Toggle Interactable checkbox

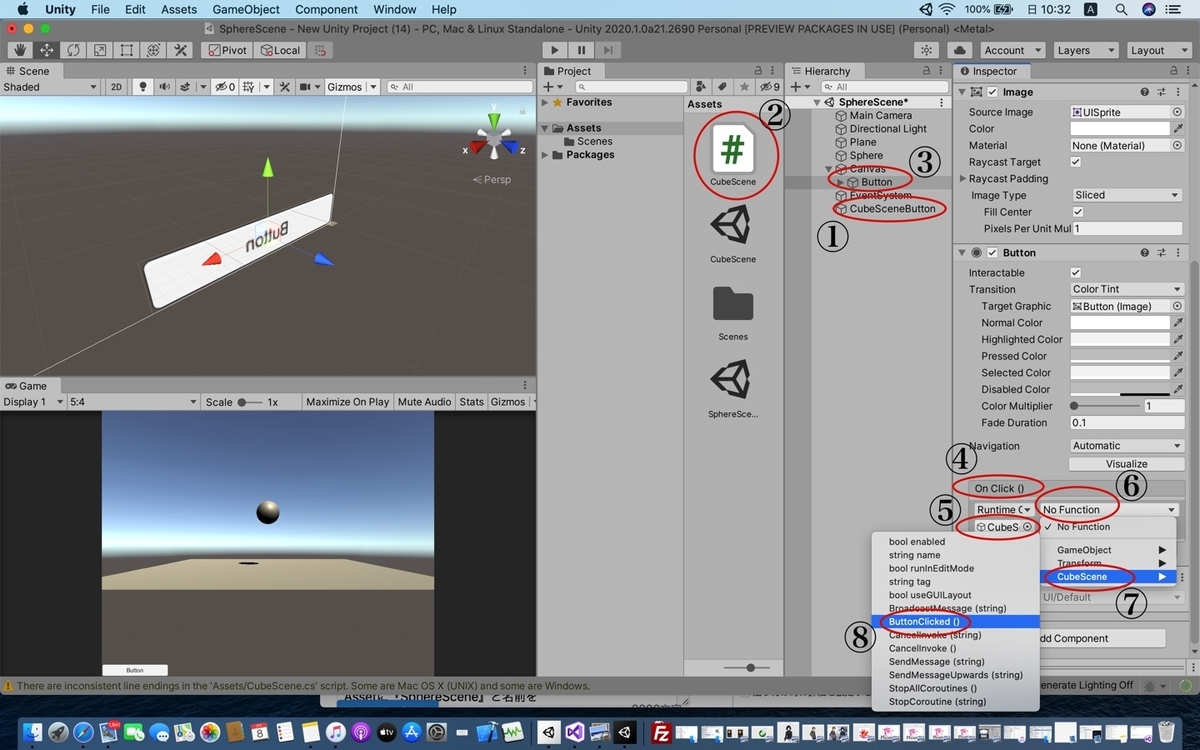click(x=1076, y=273)
